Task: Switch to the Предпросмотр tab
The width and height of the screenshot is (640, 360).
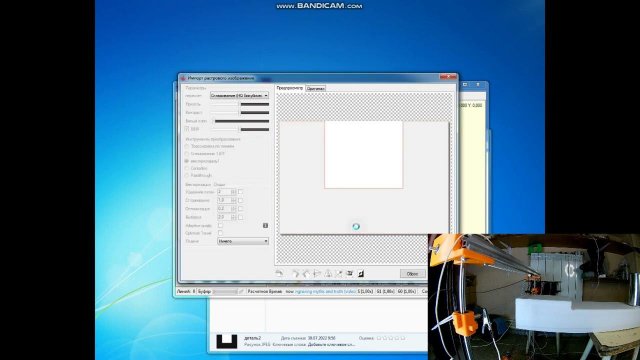Action: point(290,88)
